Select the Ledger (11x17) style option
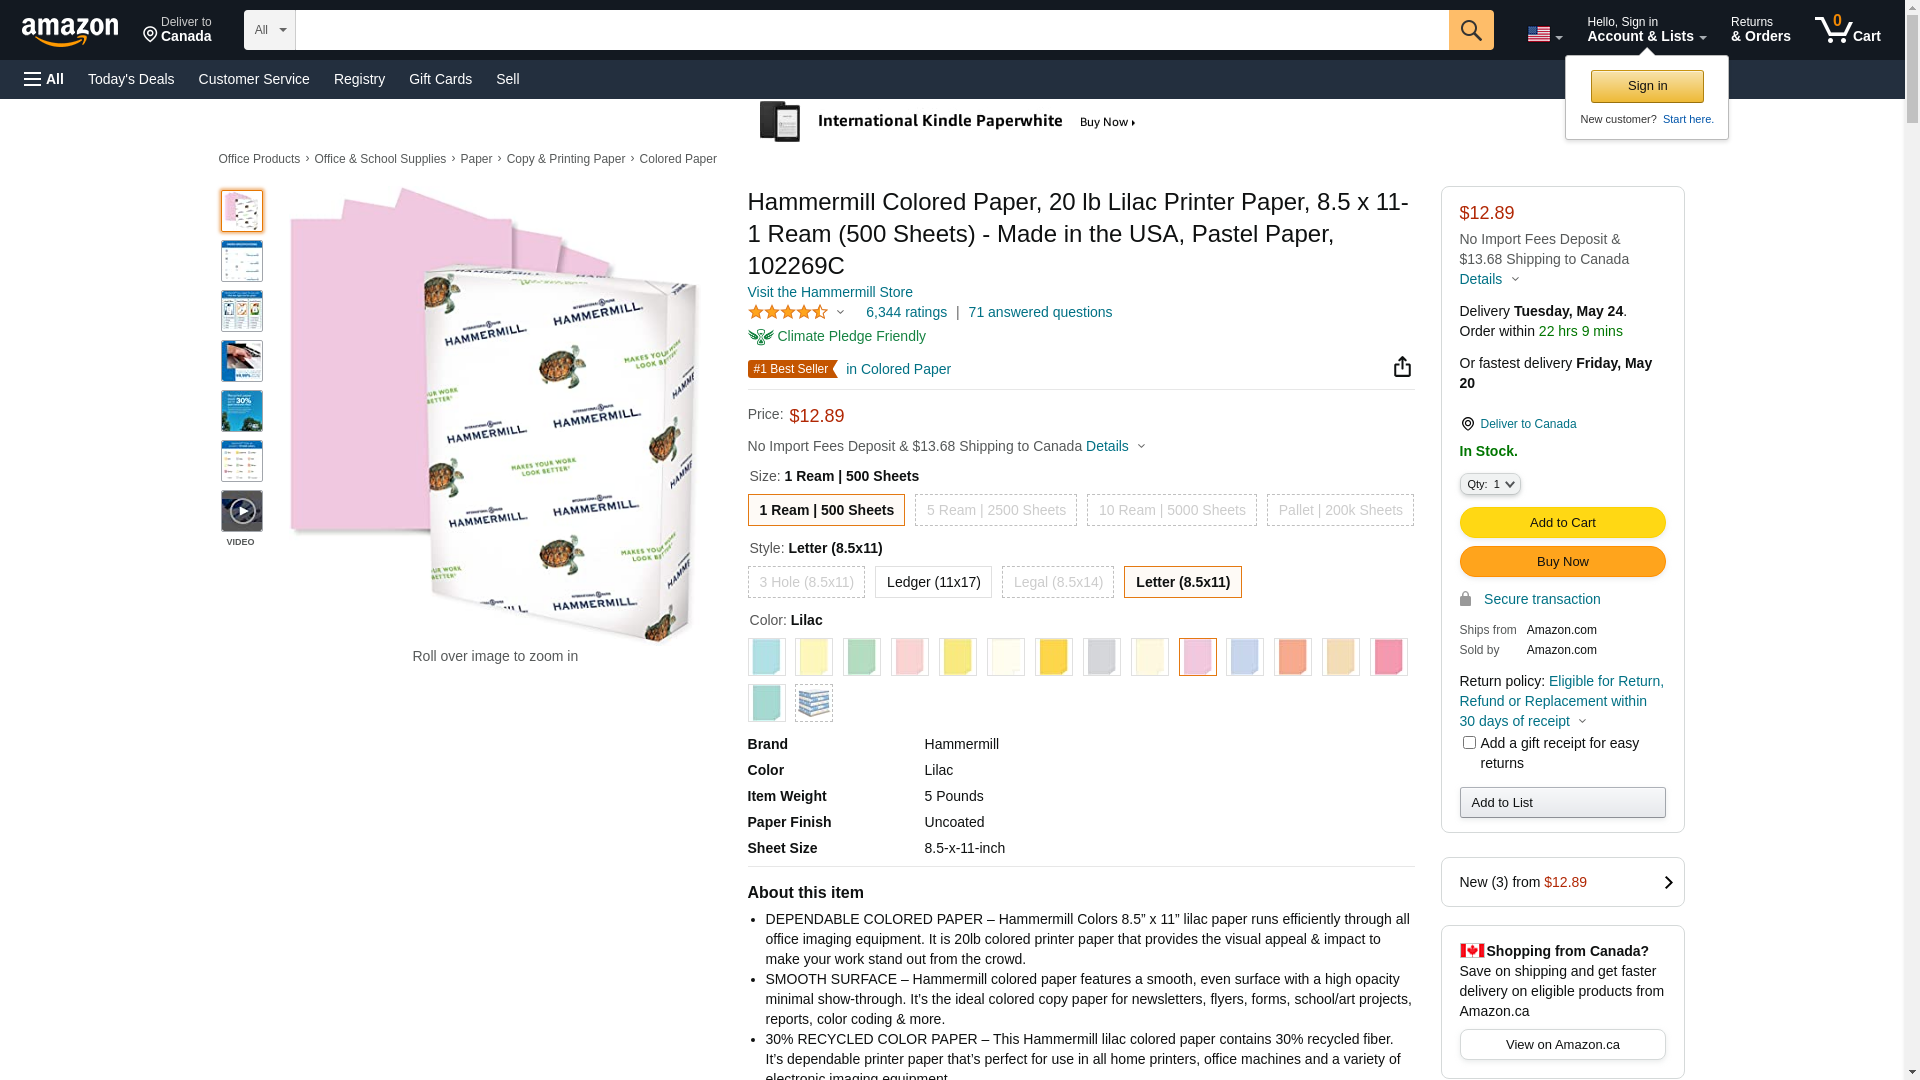1920x1080 pixels. 933,582
